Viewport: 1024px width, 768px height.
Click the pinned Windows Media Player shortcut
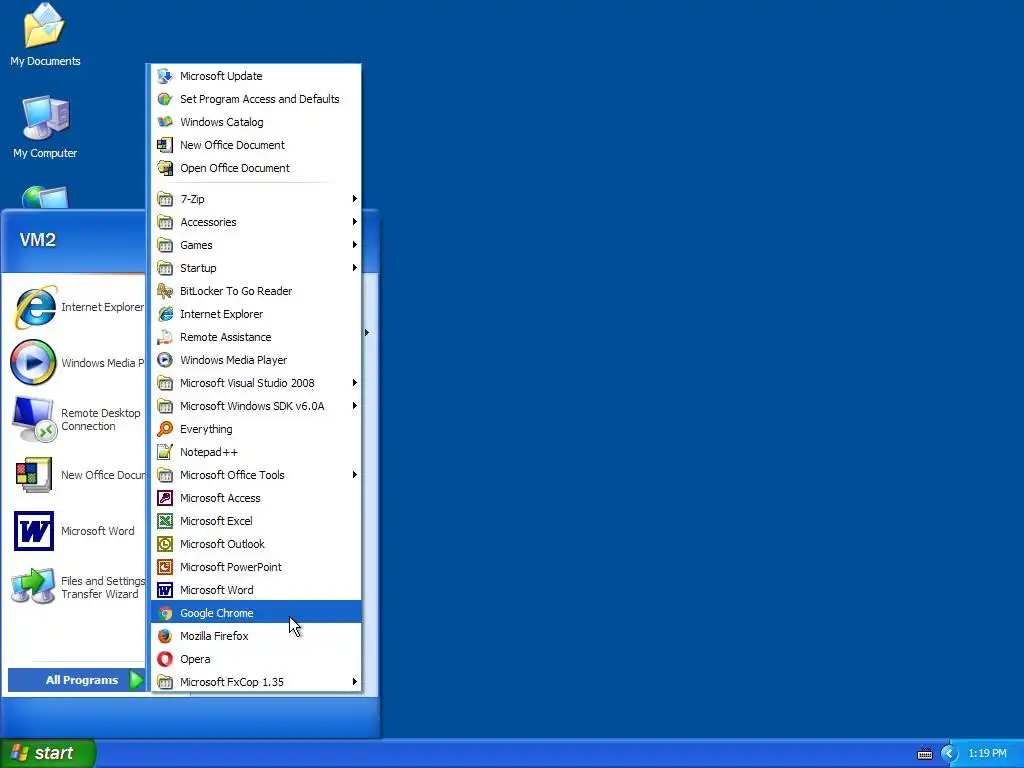[x=76, y=362]
